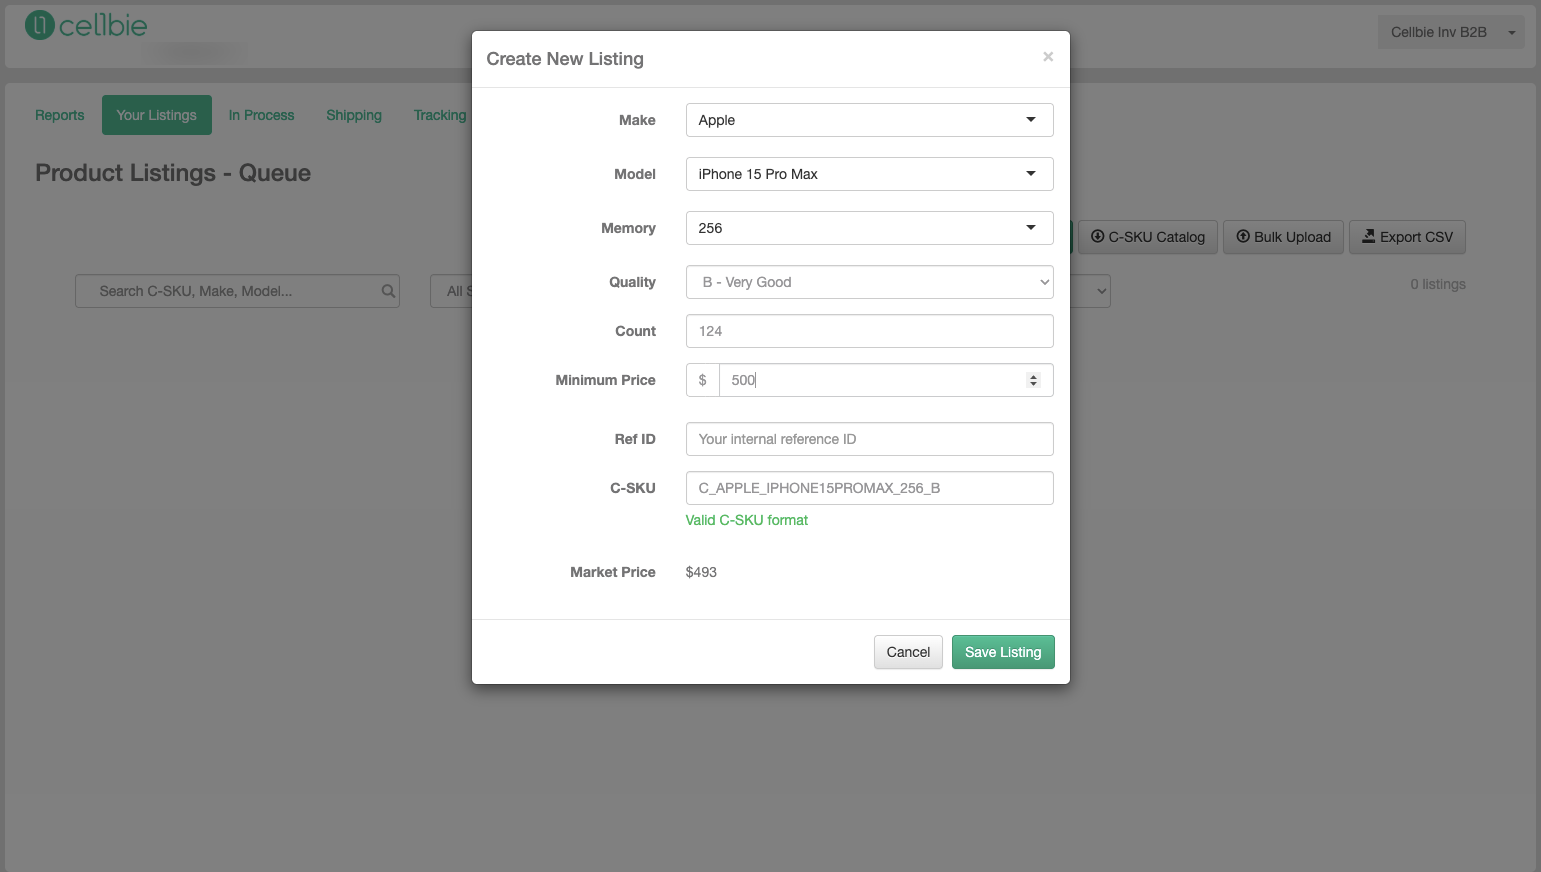Click the Valid C-SKU format text
Viewport: 1541px width, 872px height.
(x=747, y=520)
